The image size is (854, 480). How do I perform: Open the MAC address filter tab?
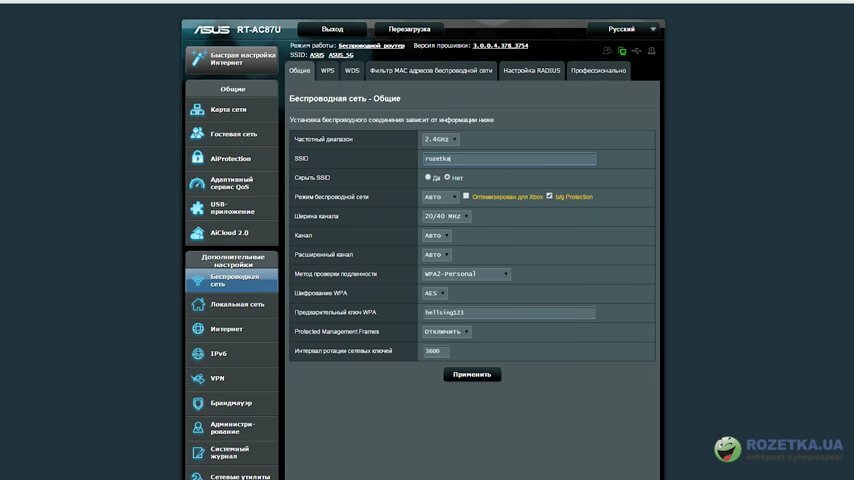[431, 71]
